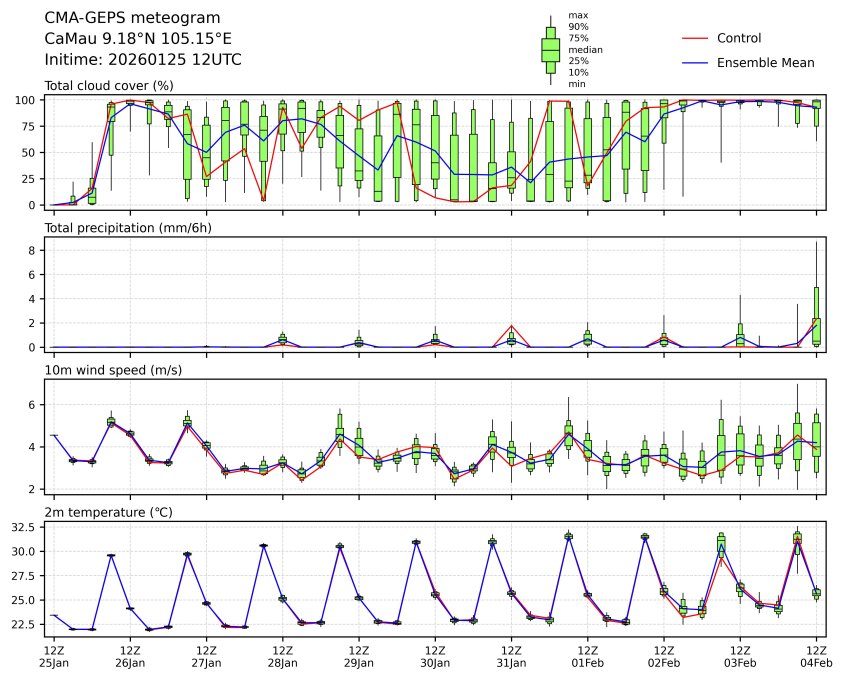The image size is (844, 680).
Task: Click the tall 04Feb precipitation box plot
Action: click(816, 318)
